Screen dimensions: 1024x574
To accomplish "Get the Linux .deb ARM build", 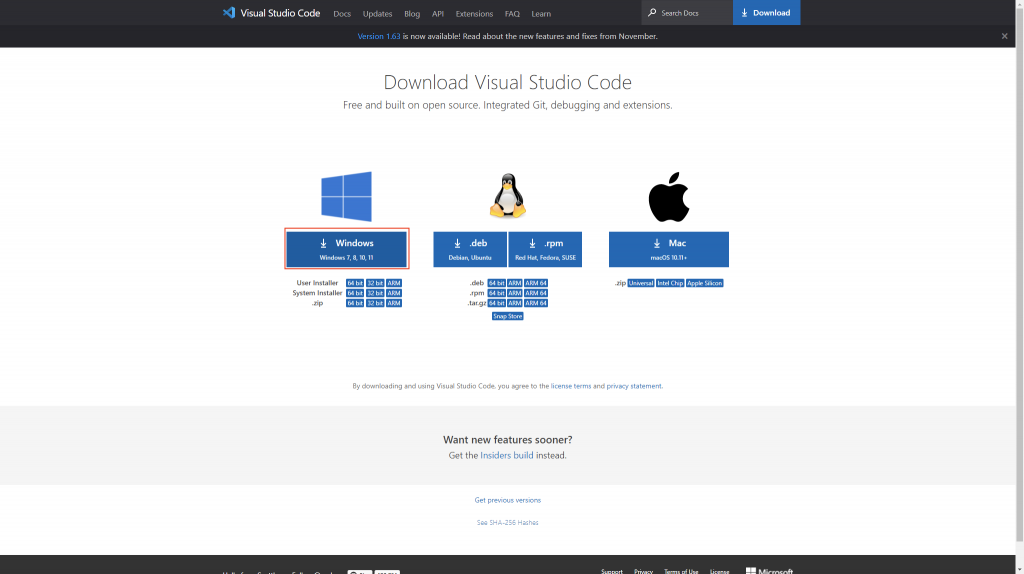I will [515, 283].
